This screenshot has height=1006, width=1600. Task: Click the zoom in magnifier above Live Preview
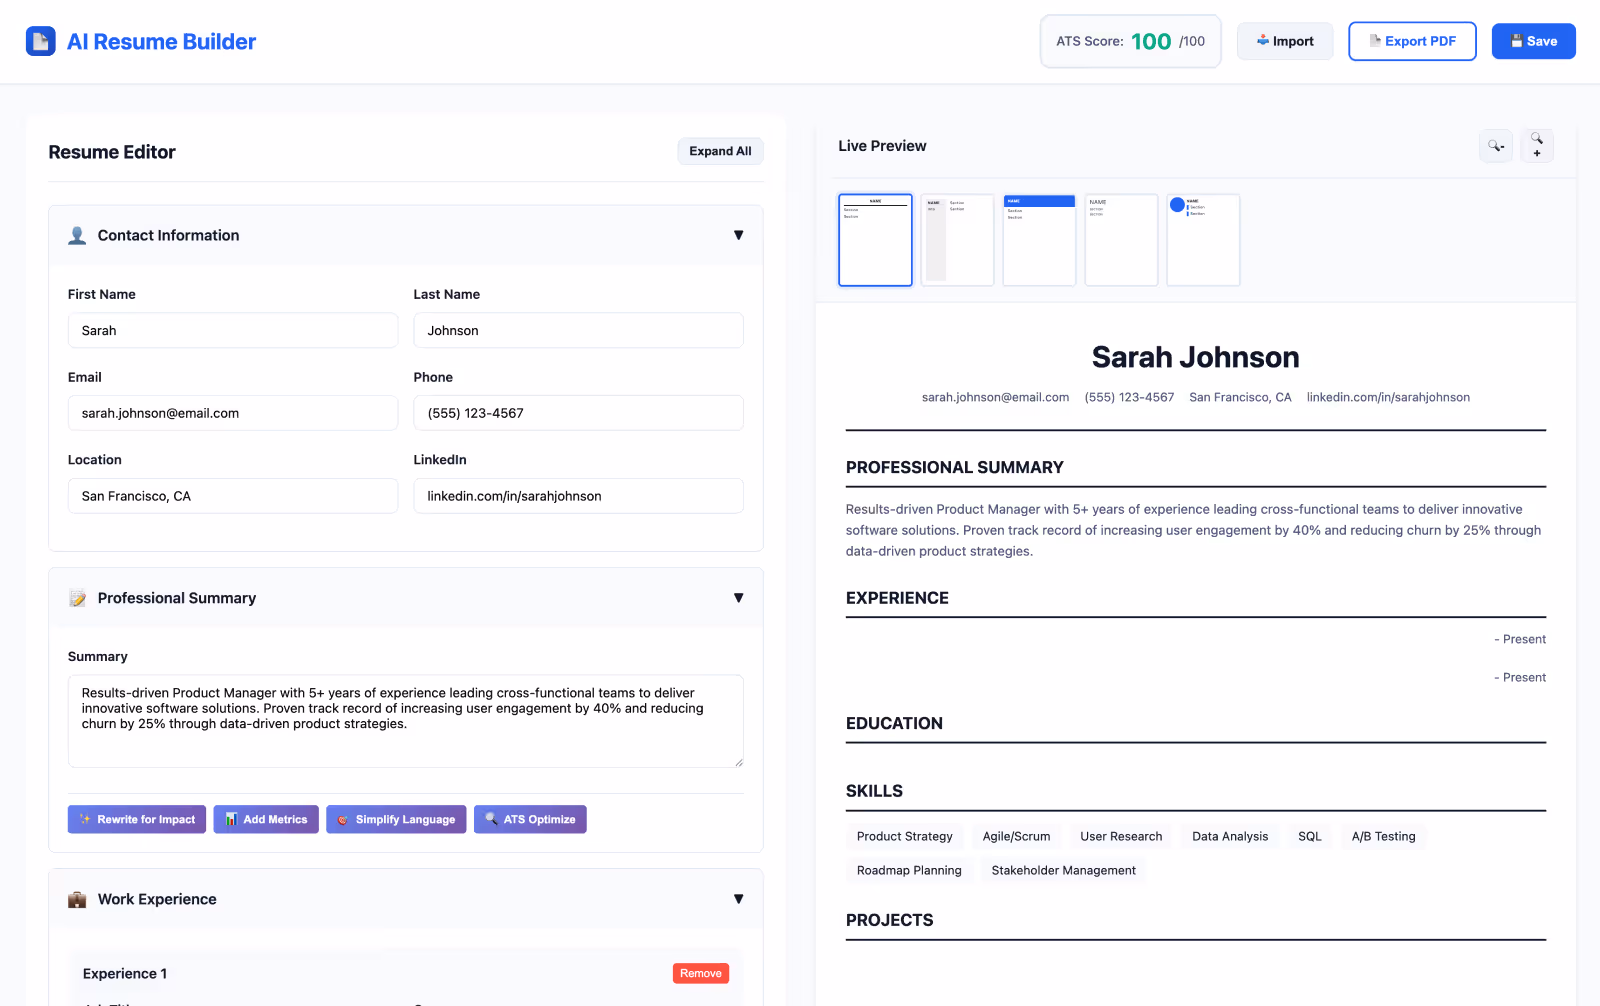1537,145
